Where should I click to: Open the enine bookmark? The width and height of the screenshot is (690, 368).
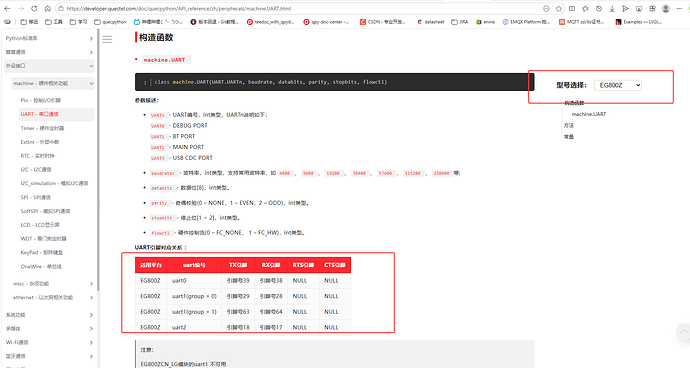(485, 22)
